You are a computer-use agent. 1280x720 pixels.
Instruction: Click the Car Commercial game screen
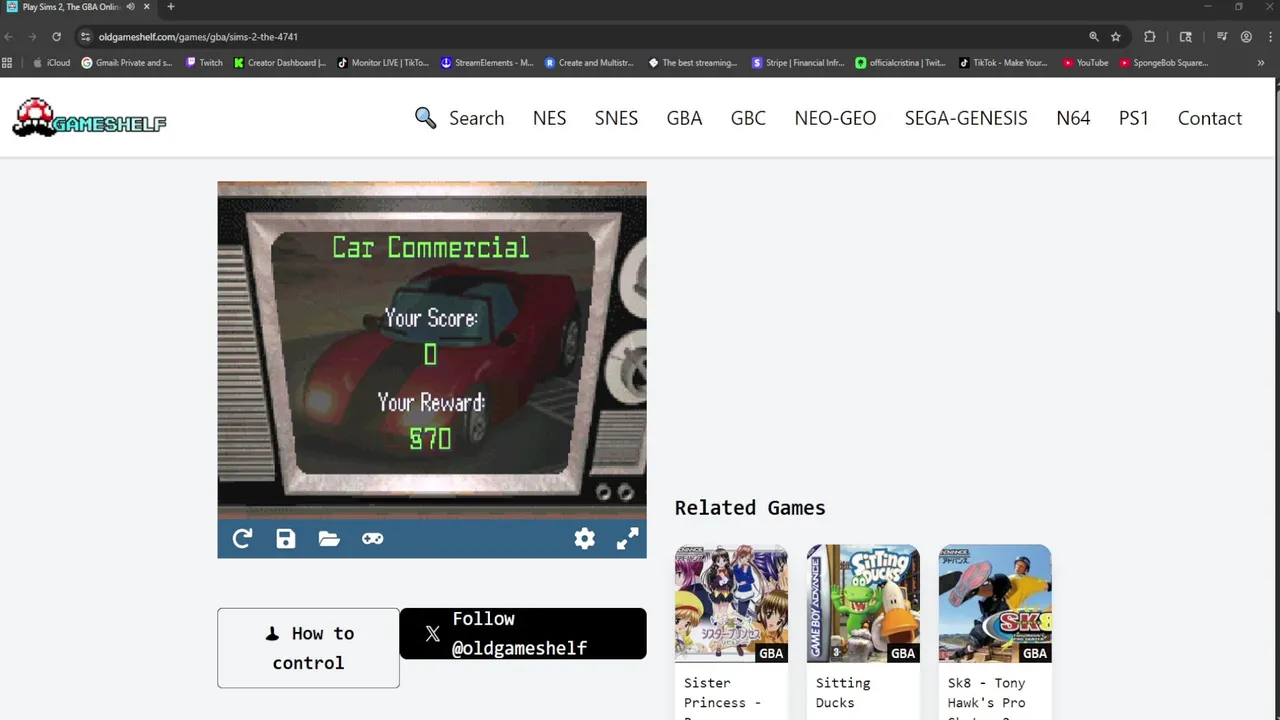(x=432, y=350)
